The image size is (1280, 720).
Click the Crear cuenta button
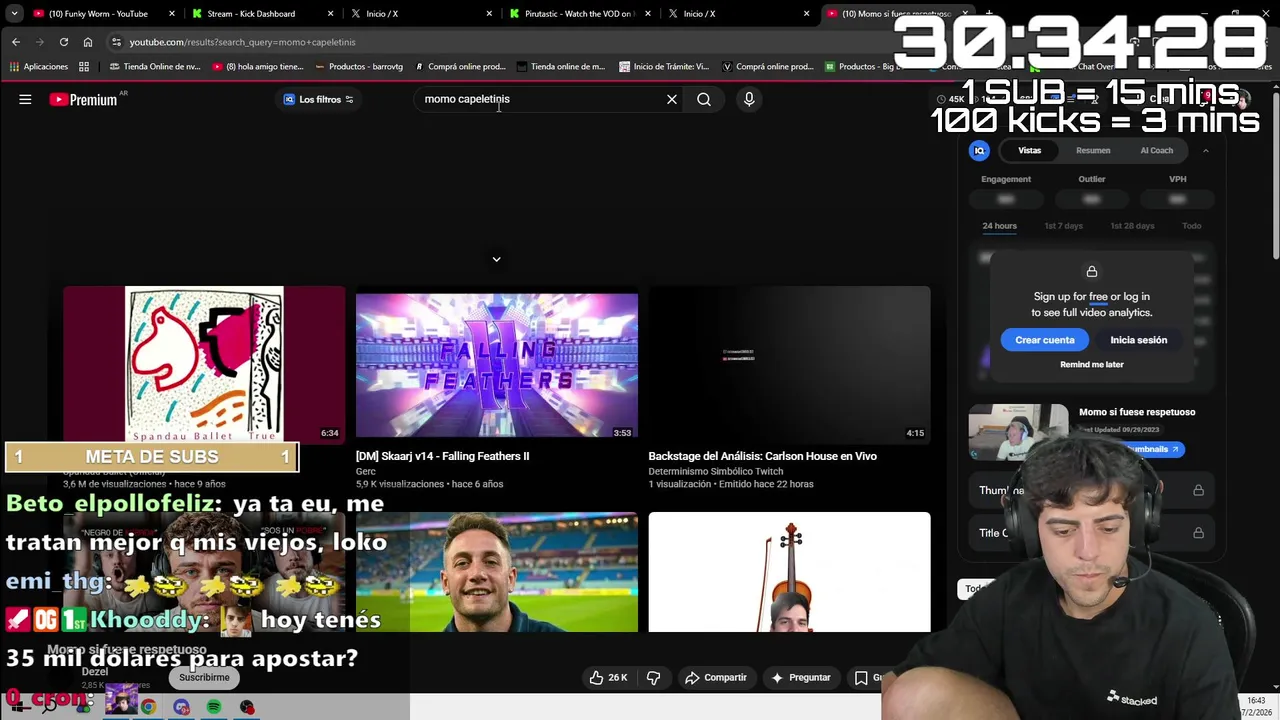[x=1045, y=340]
